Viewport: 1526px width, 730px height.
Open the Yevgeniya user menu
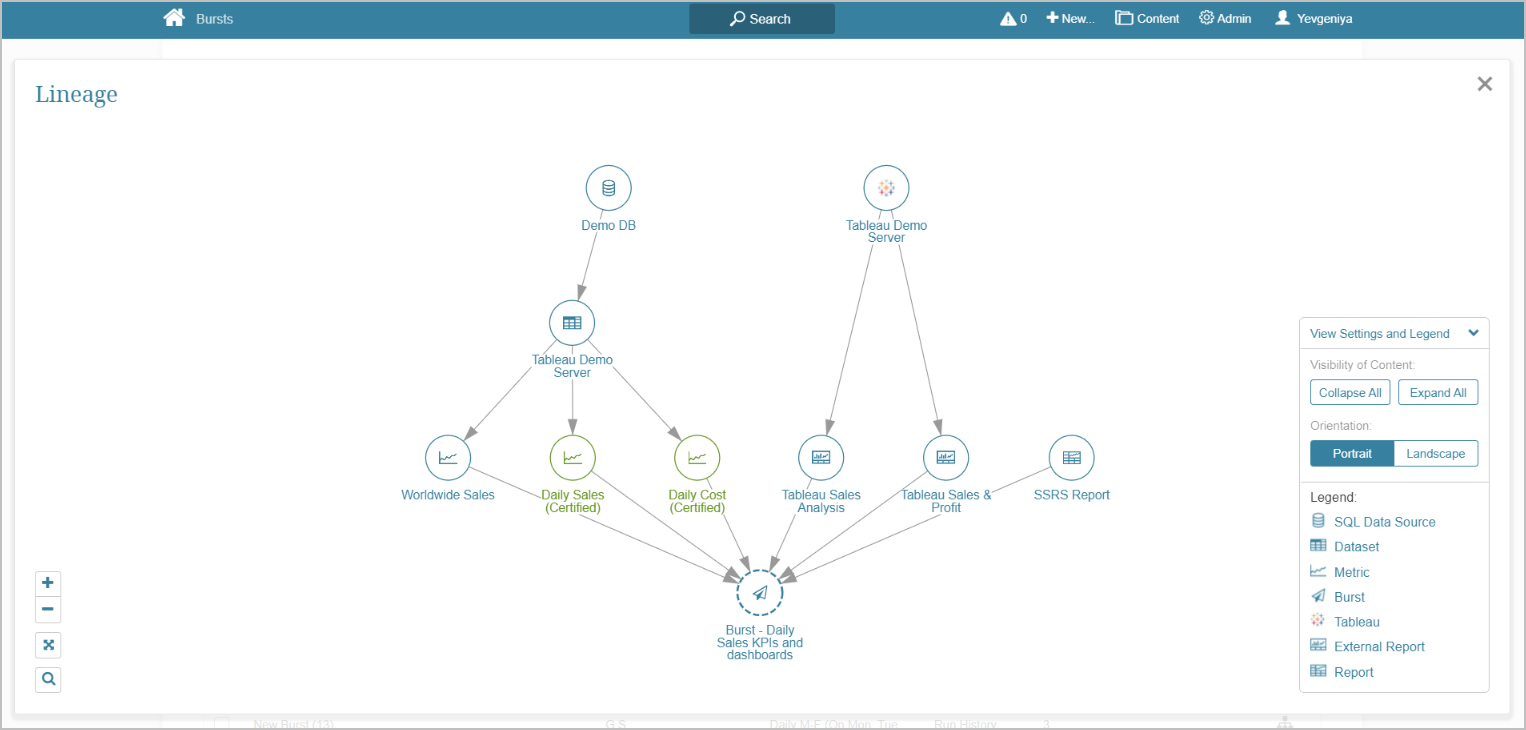(x=1313, y=19)
